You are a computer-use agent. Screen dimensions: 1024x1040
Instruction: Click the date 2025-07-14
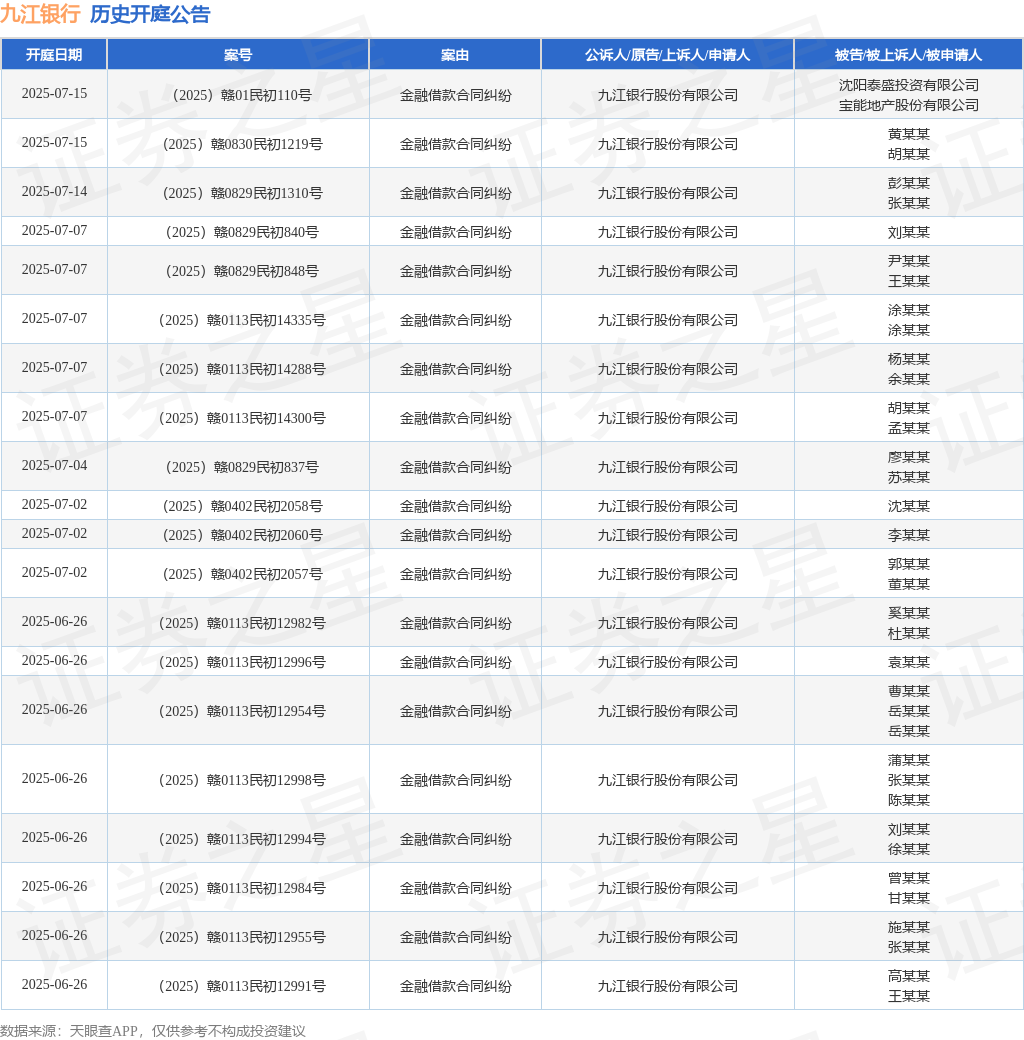click(54, 191)
